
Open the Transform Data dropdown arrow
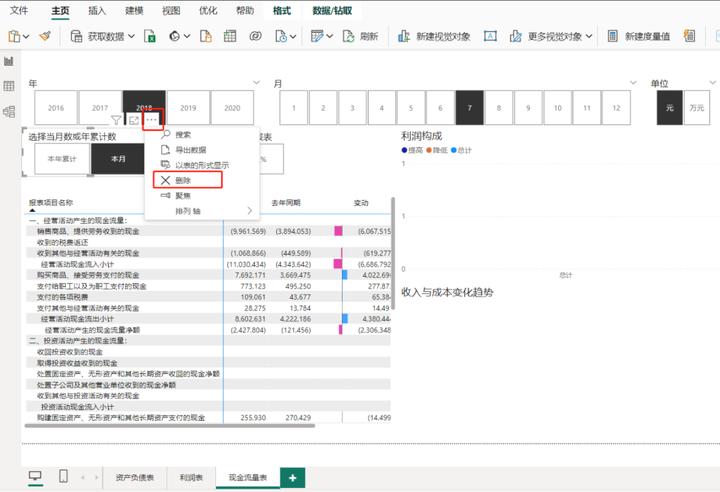coord(329,36)
